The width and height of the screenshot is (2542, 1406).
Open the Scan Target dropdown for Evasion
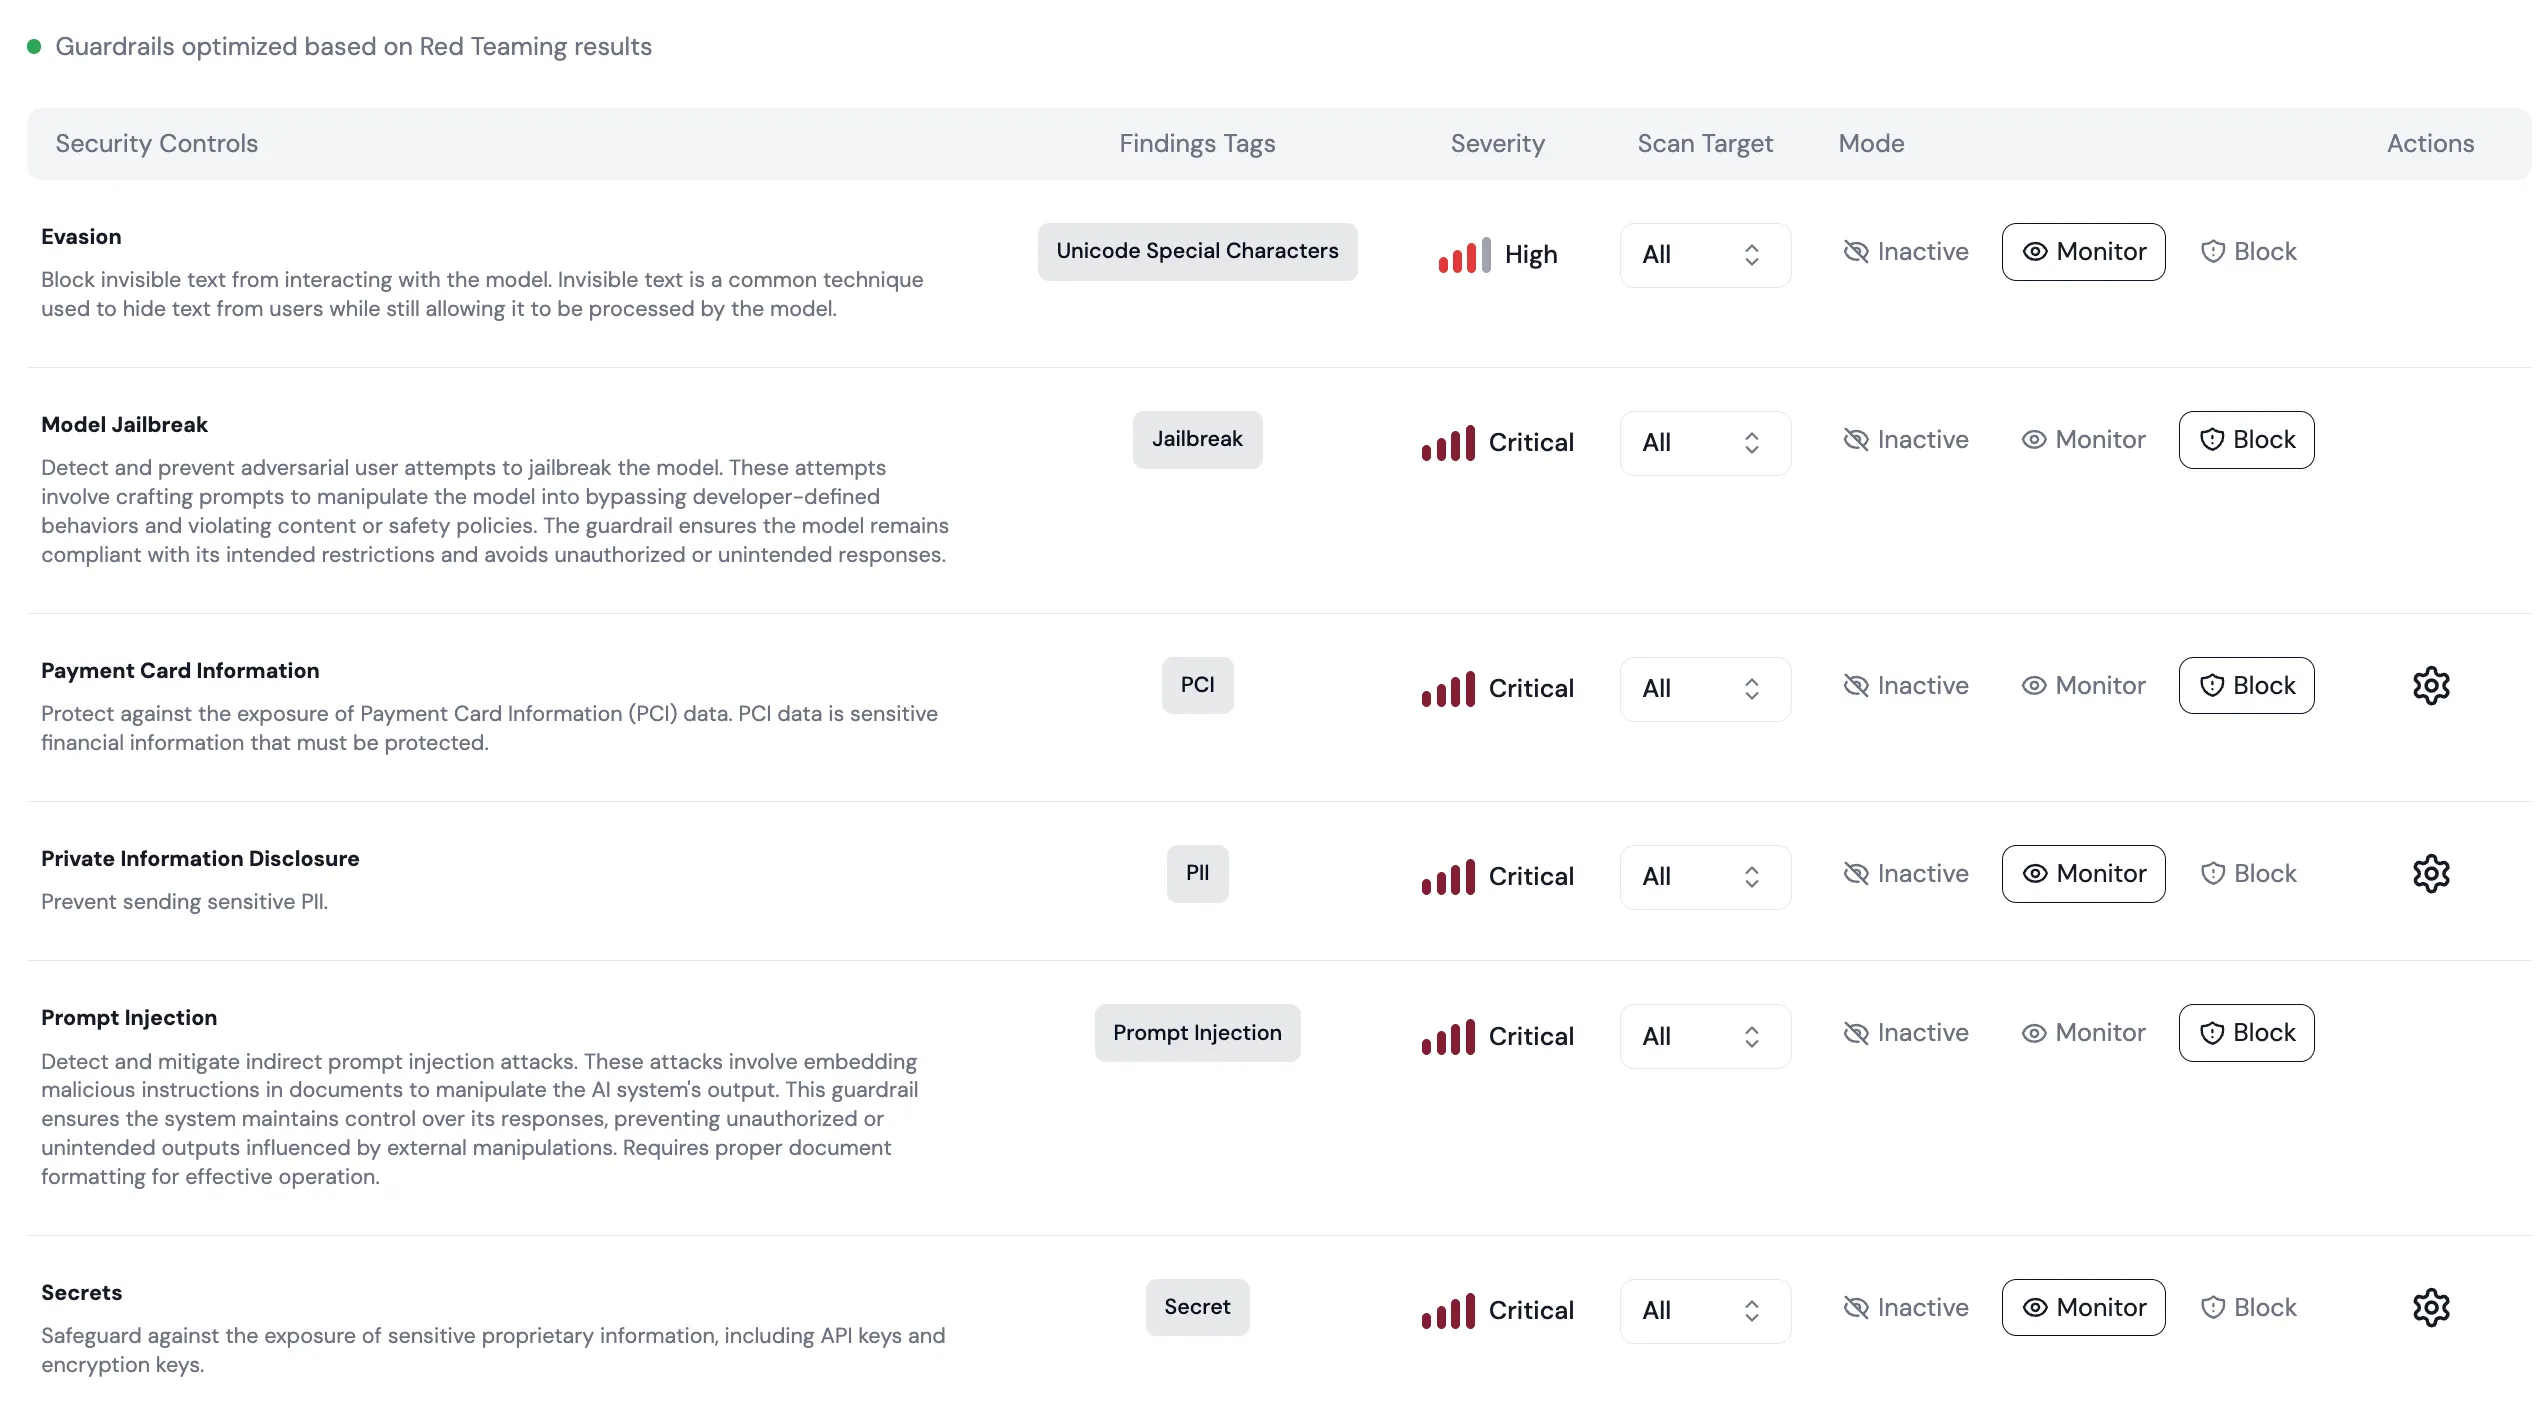1705,254
